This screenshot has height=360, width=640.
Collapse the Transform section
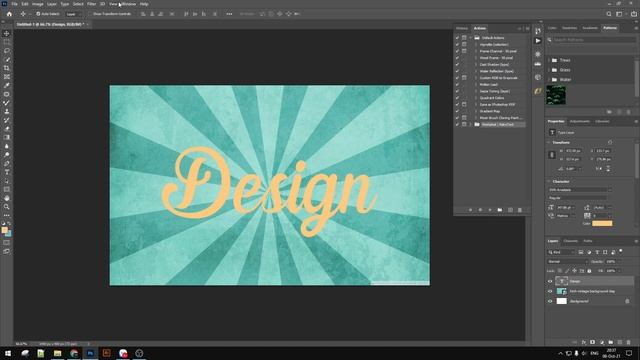(549, 142)
